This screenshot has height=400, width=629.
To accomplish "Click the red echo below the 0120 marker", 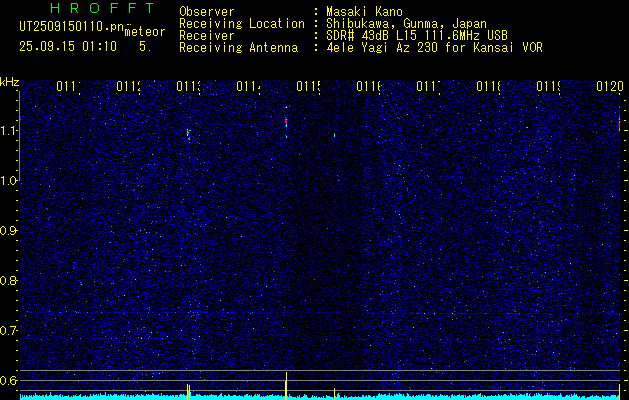I will click(x=619, y=125).
